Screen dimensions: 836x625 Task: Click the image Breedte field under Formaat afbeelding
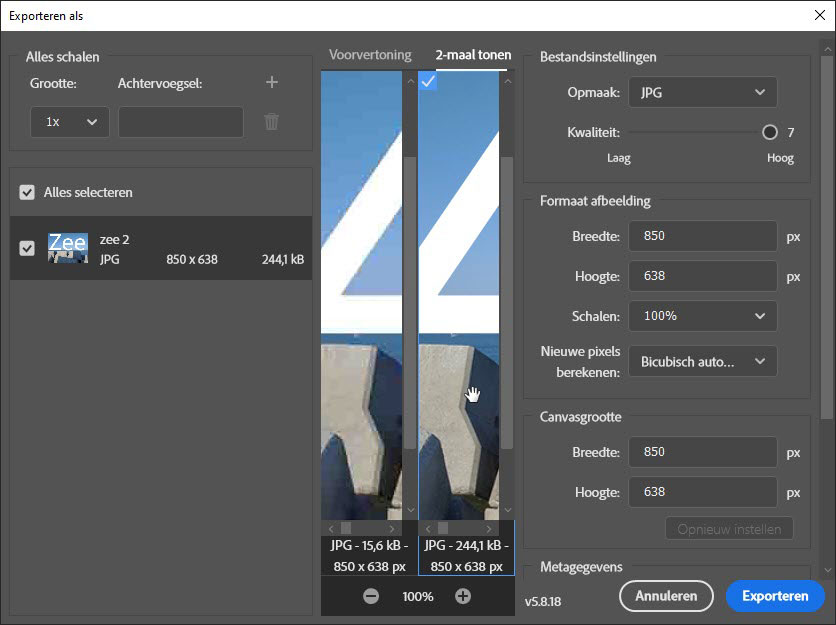point(703,236)
